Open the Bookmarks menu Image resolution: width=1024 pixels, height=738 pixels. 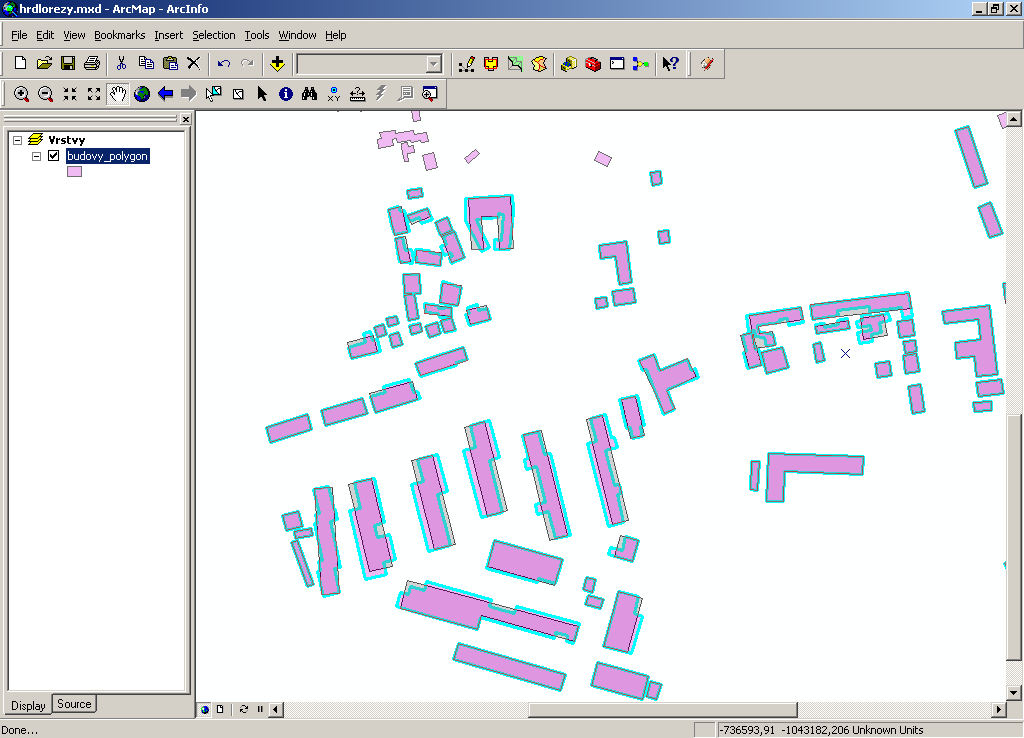coord(120,35)
